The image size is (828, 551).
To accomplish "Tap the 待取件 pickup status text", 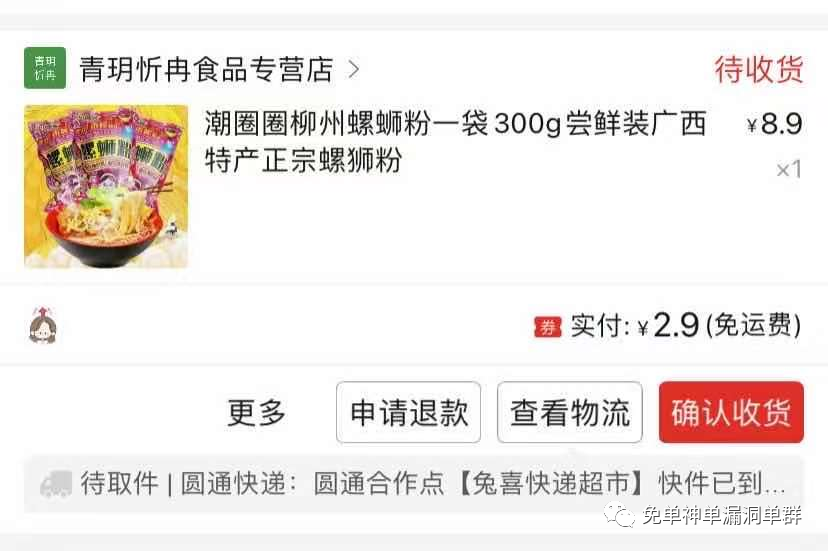I will pos(119,483).
